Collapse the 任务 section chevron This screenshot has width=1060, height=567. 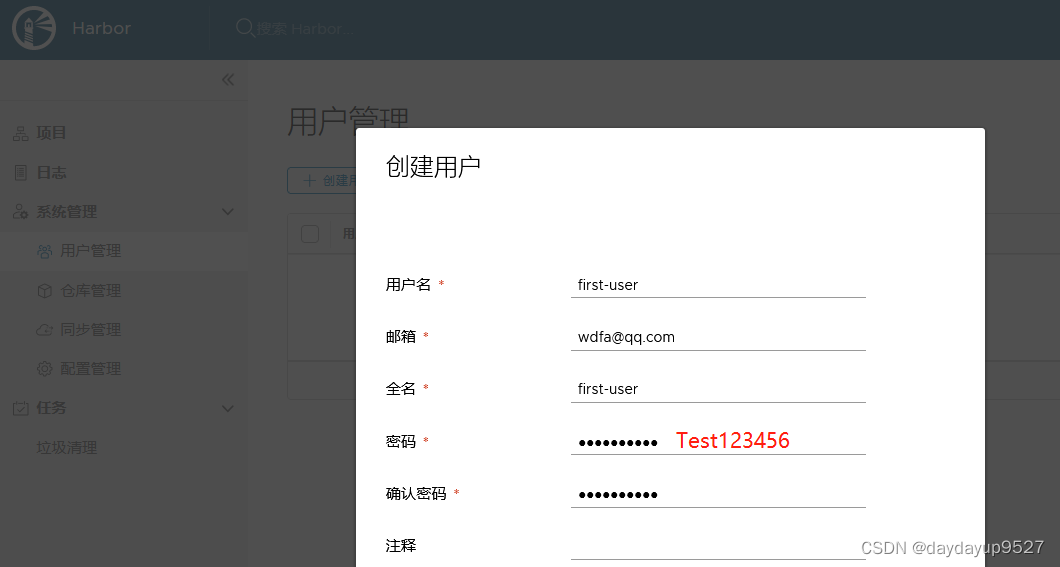[x=228, y=408]
